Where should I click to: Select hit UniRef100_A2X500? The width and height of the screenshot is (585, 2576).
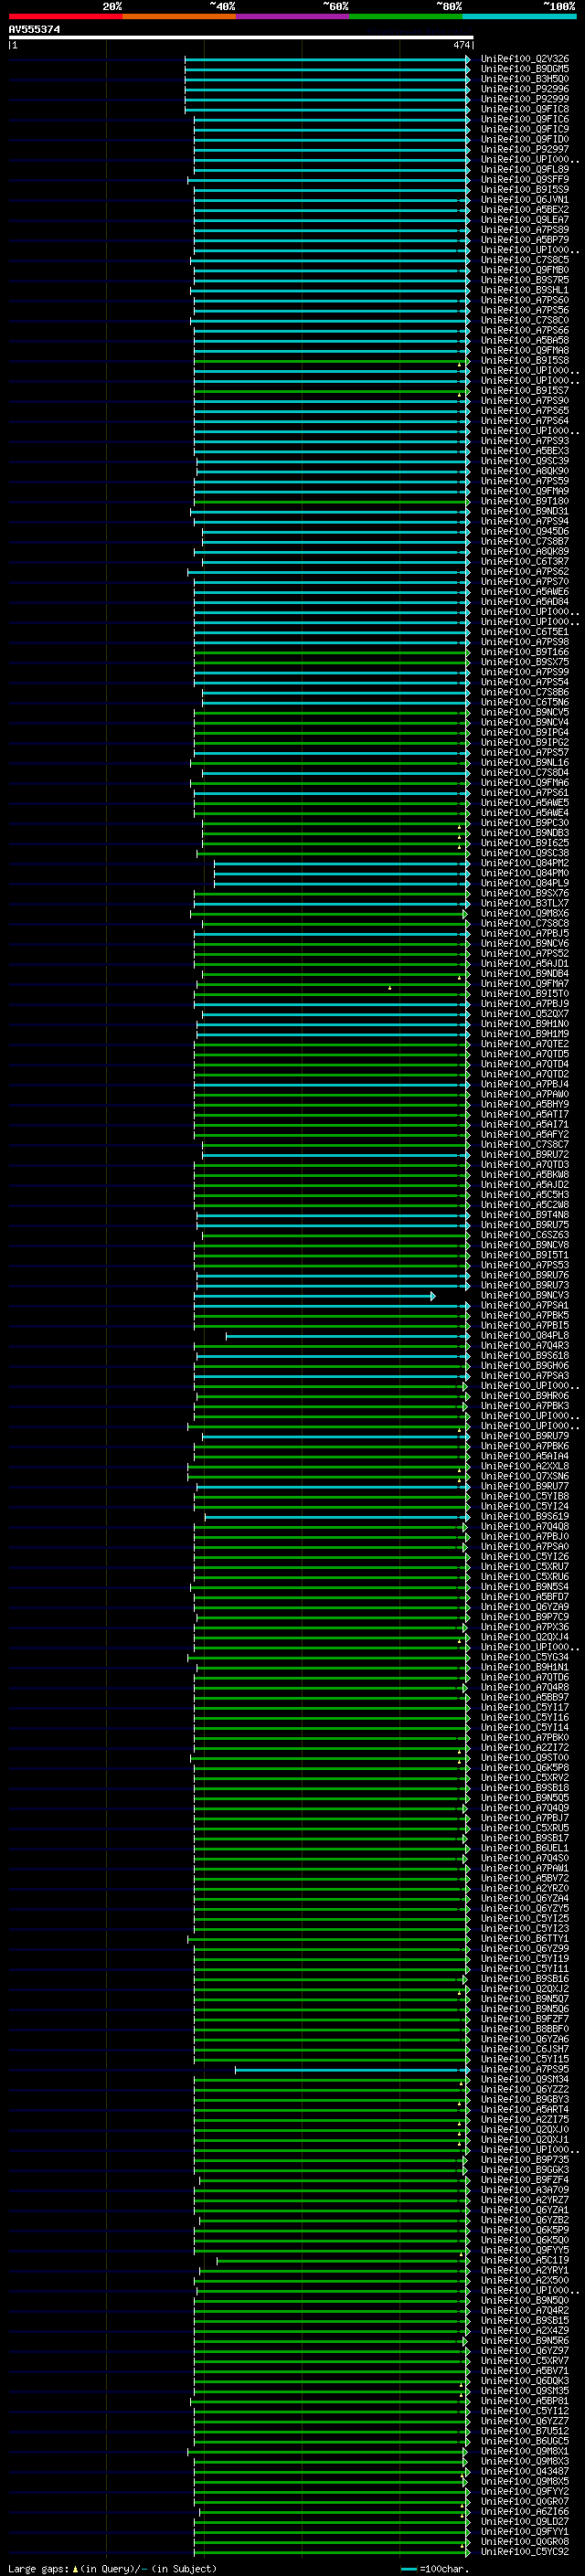pos(524,2282)
